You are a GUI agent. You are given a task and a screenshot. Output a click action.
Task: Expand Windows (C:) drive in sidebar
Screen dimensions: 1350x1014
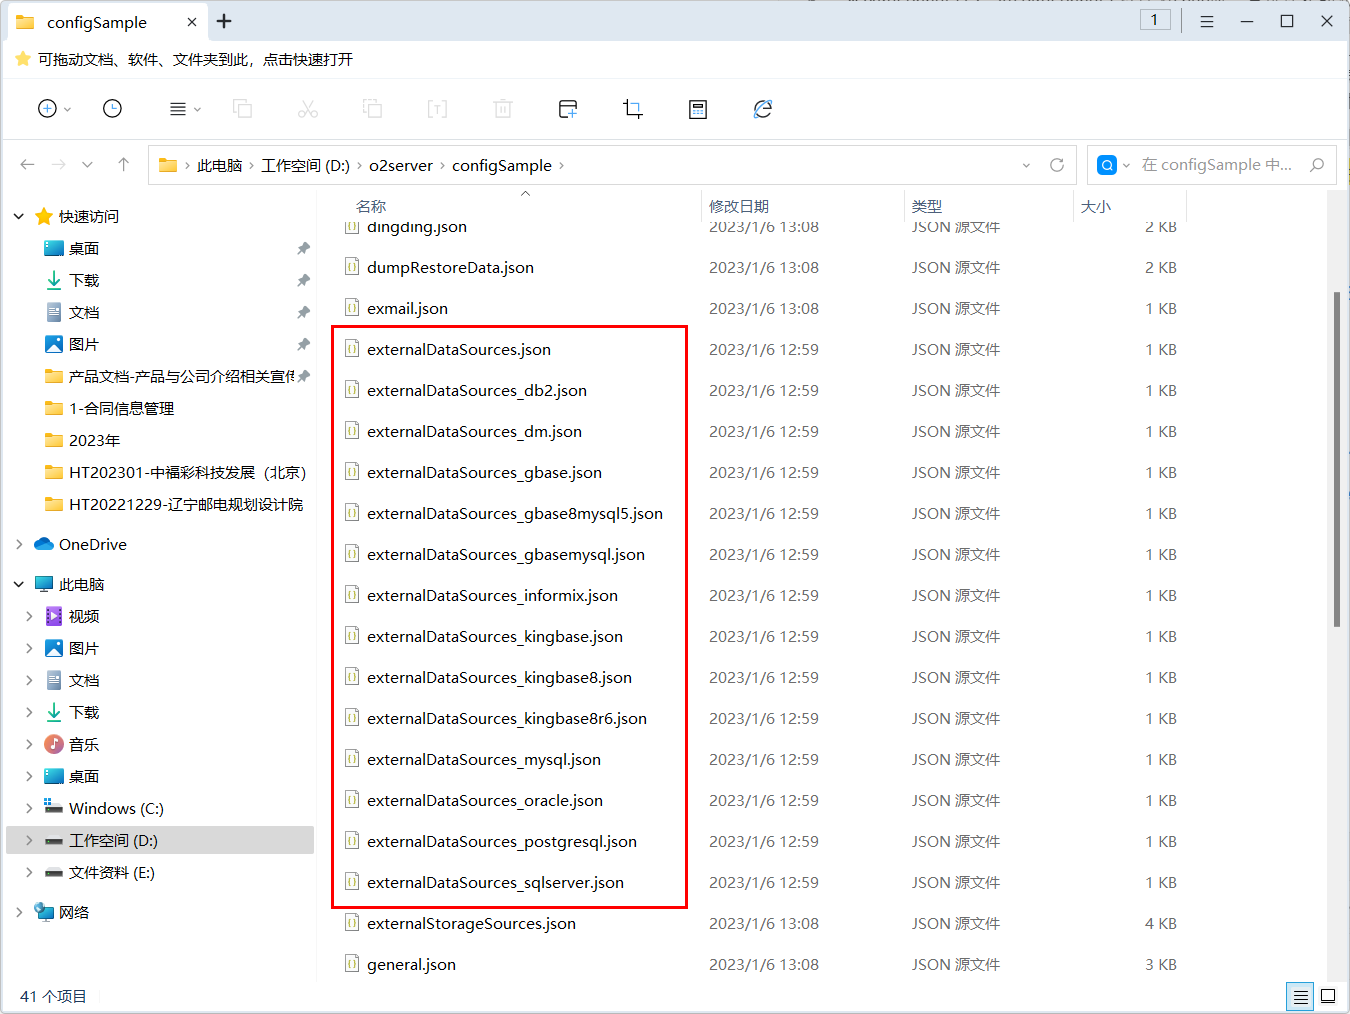(29, 808)
